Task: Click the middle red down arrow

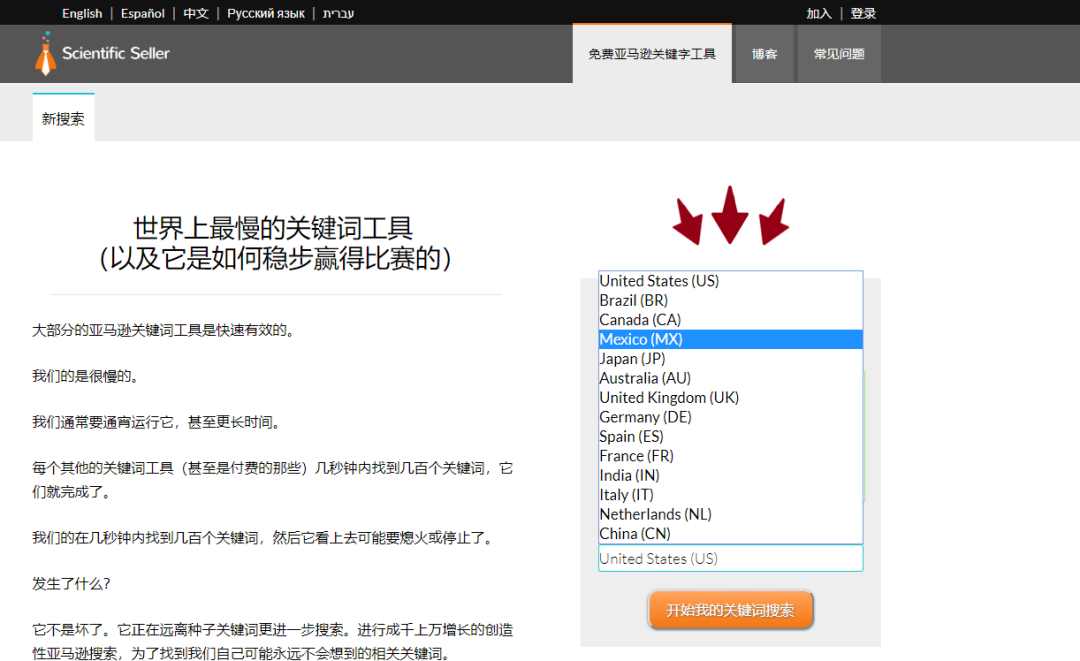Action: coord(730,213)
